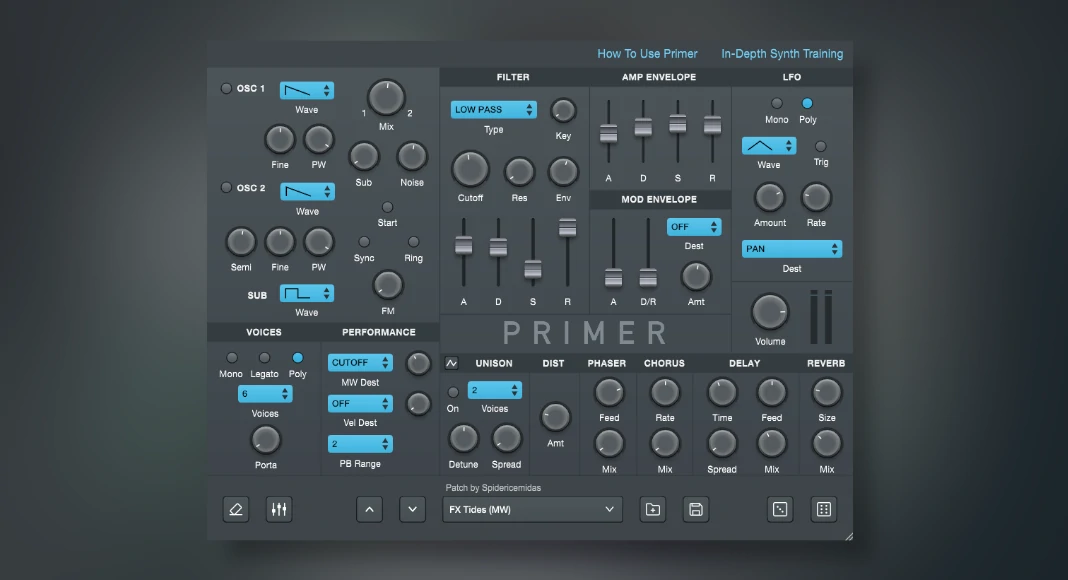This screenshot has width=1068, height=580.
Task: Open the Low Pass filter type dropdown
Action: pyautogui.click(x=493, y=110)
